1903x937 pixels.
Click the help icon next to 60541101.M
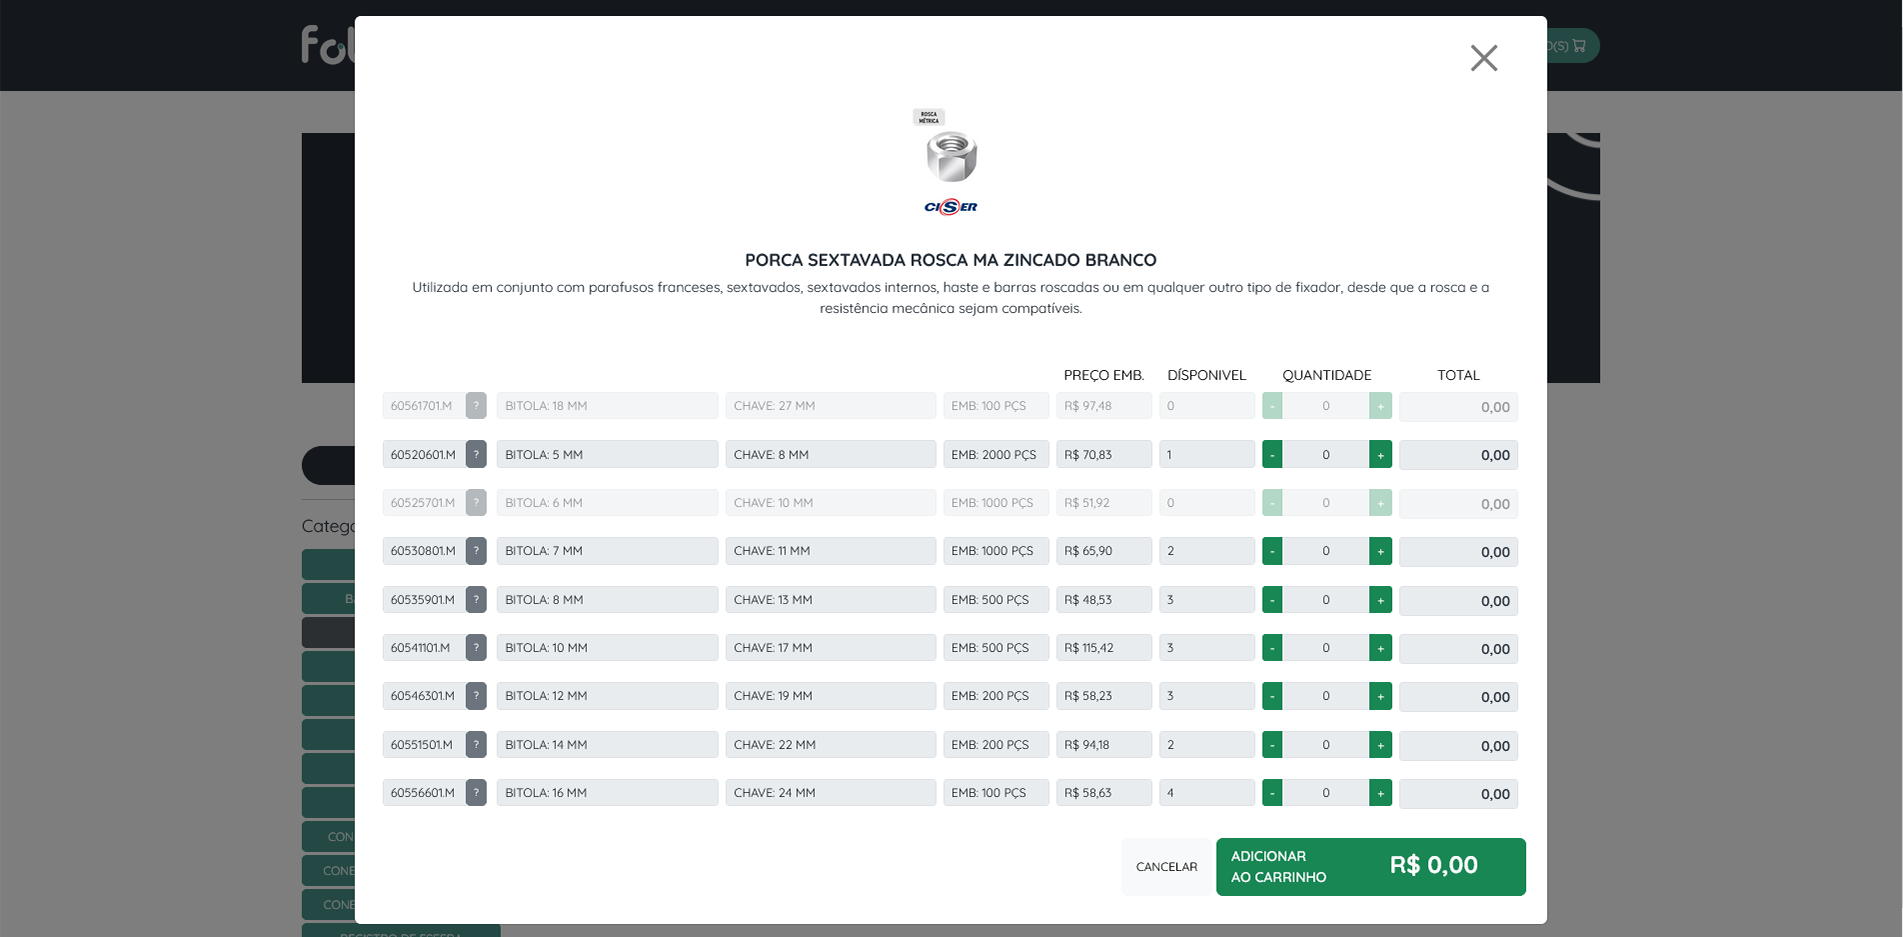pos(476,648)
